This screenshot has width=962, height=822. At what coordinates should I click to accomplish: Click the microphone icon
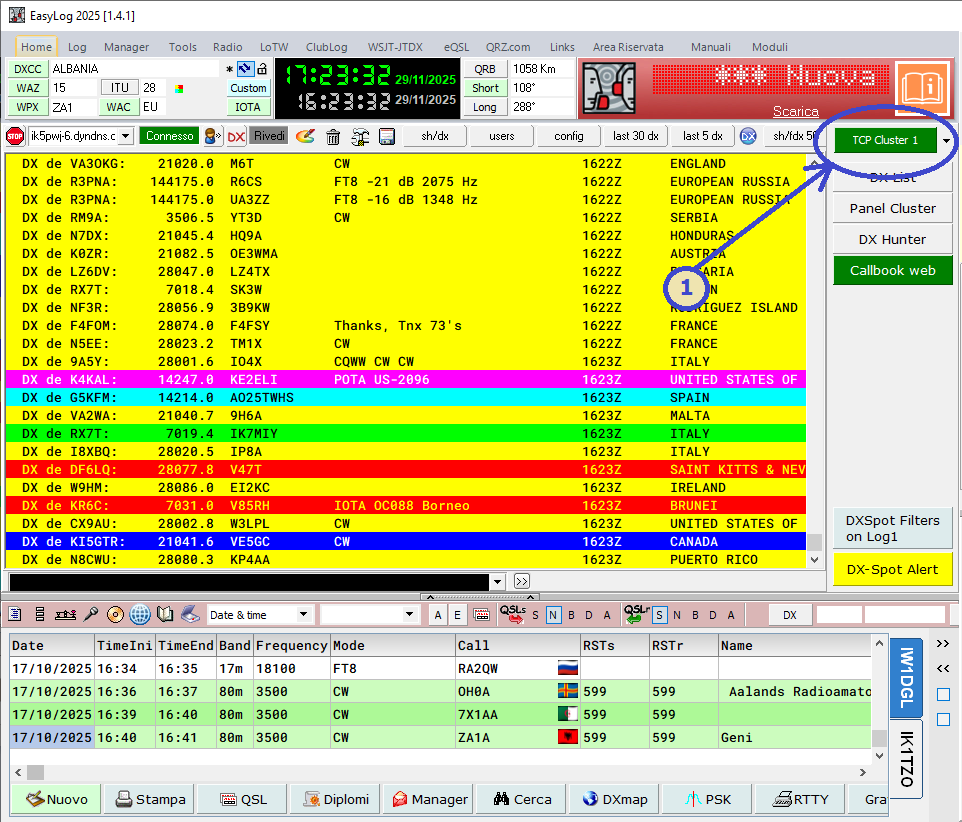point(91,614)
